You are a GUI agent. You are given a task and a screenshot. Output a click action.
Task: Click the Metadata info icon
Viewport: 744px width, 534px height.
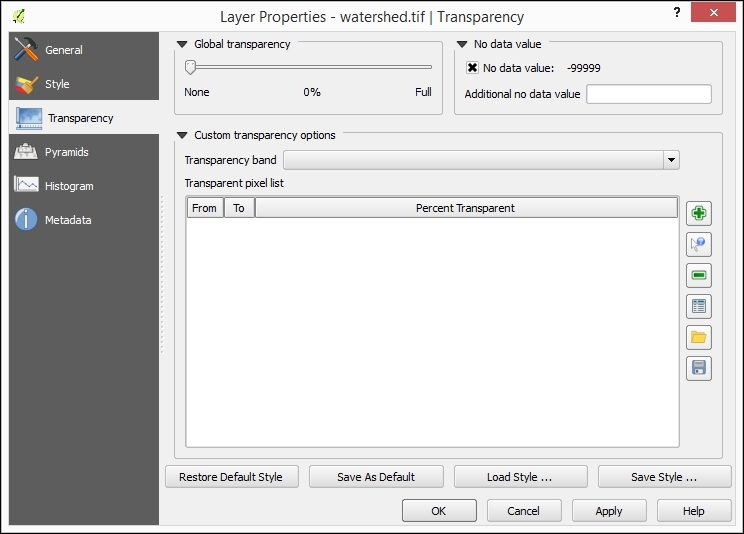tap(26, 219)
